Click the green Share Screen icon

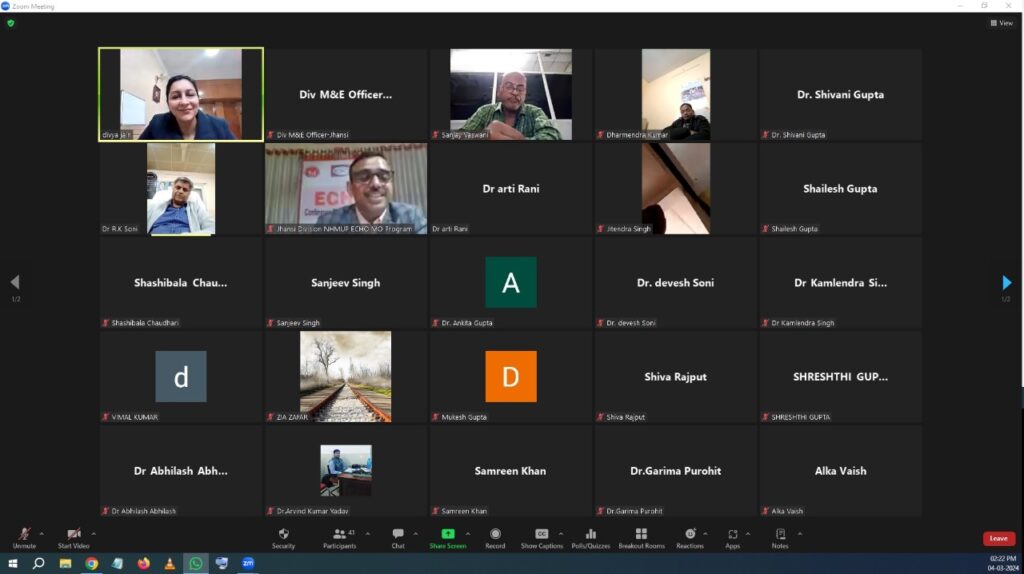pos(448,534)
